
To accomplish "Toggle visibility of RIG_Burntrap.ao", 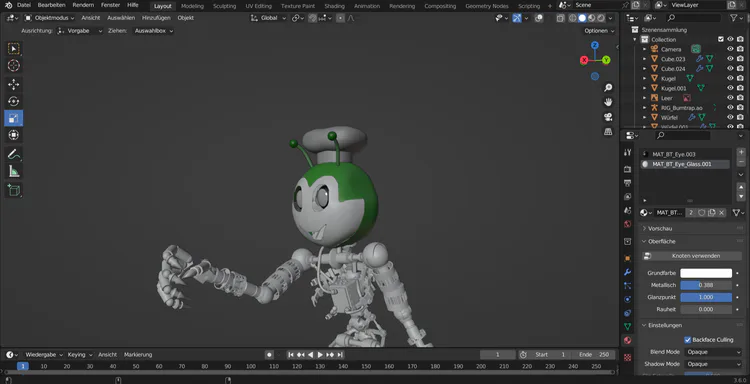I will click(730, 108).
